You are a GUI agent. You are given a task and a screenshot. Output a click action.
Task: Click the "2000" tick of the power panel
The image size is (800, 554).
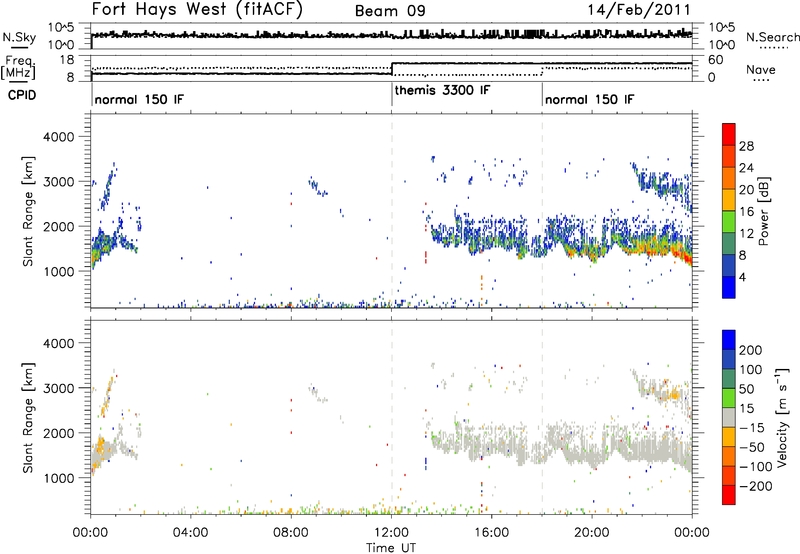tap(58, 226)
